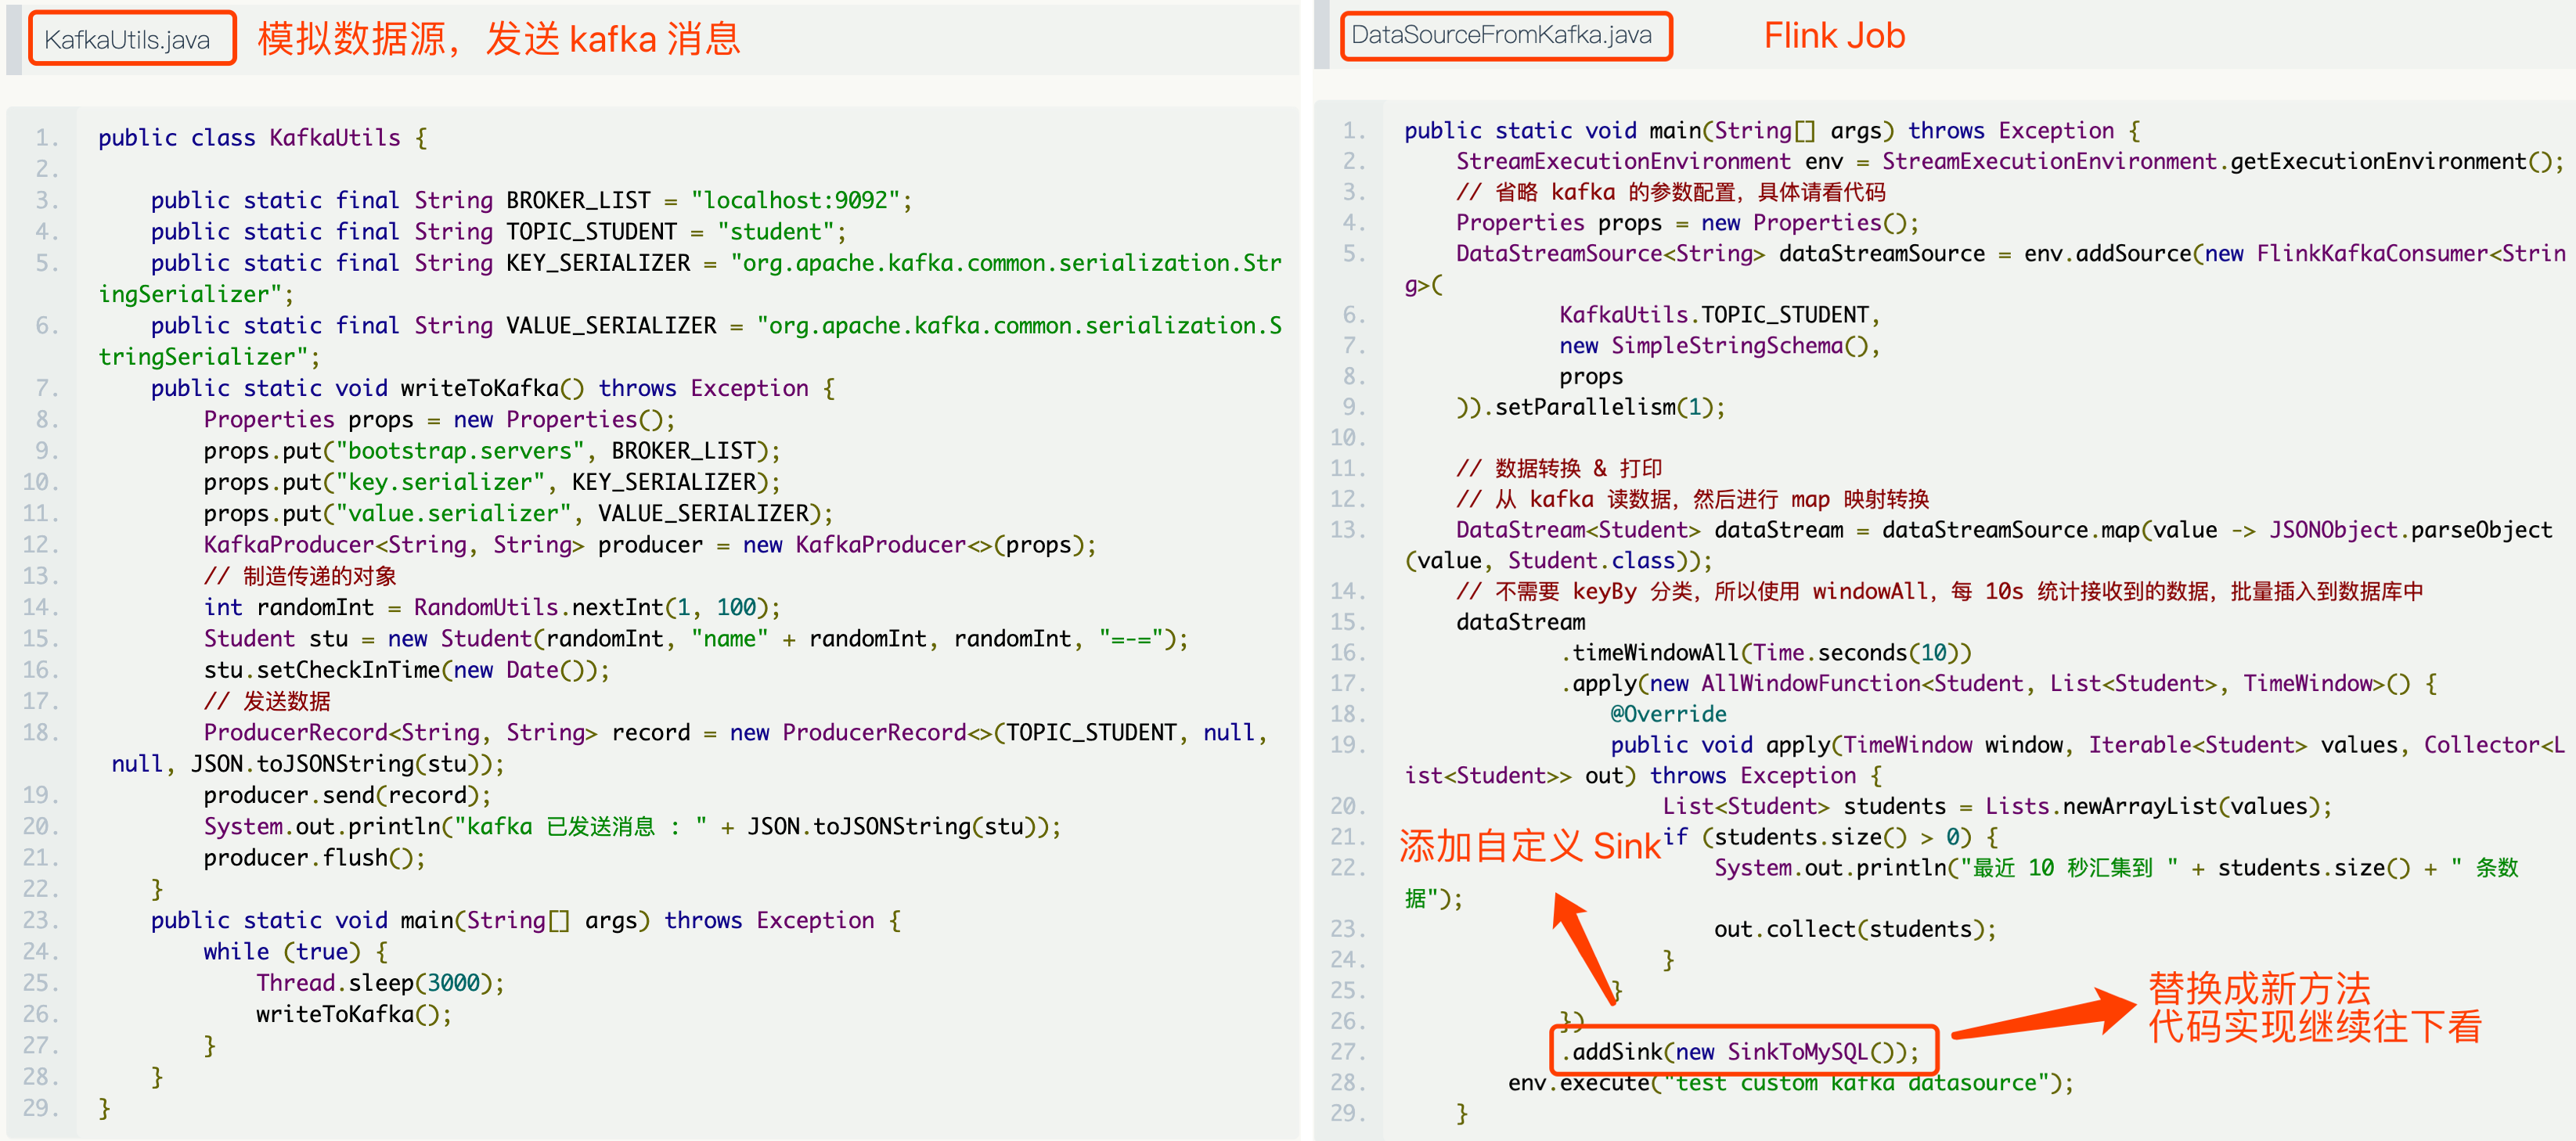Click the '.addSink(new SinkToMySQL());' line
Screen dimensions: 2576x1141
1740,1052
